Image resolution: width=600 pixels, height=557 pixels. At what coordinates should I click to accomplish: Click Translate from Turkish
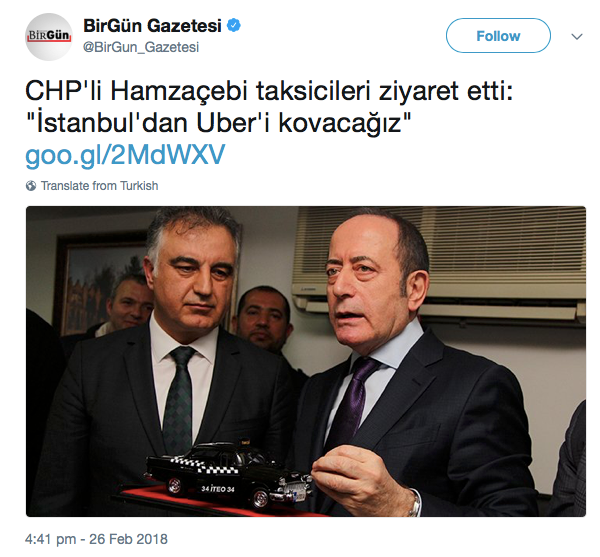tap(99, 186)
